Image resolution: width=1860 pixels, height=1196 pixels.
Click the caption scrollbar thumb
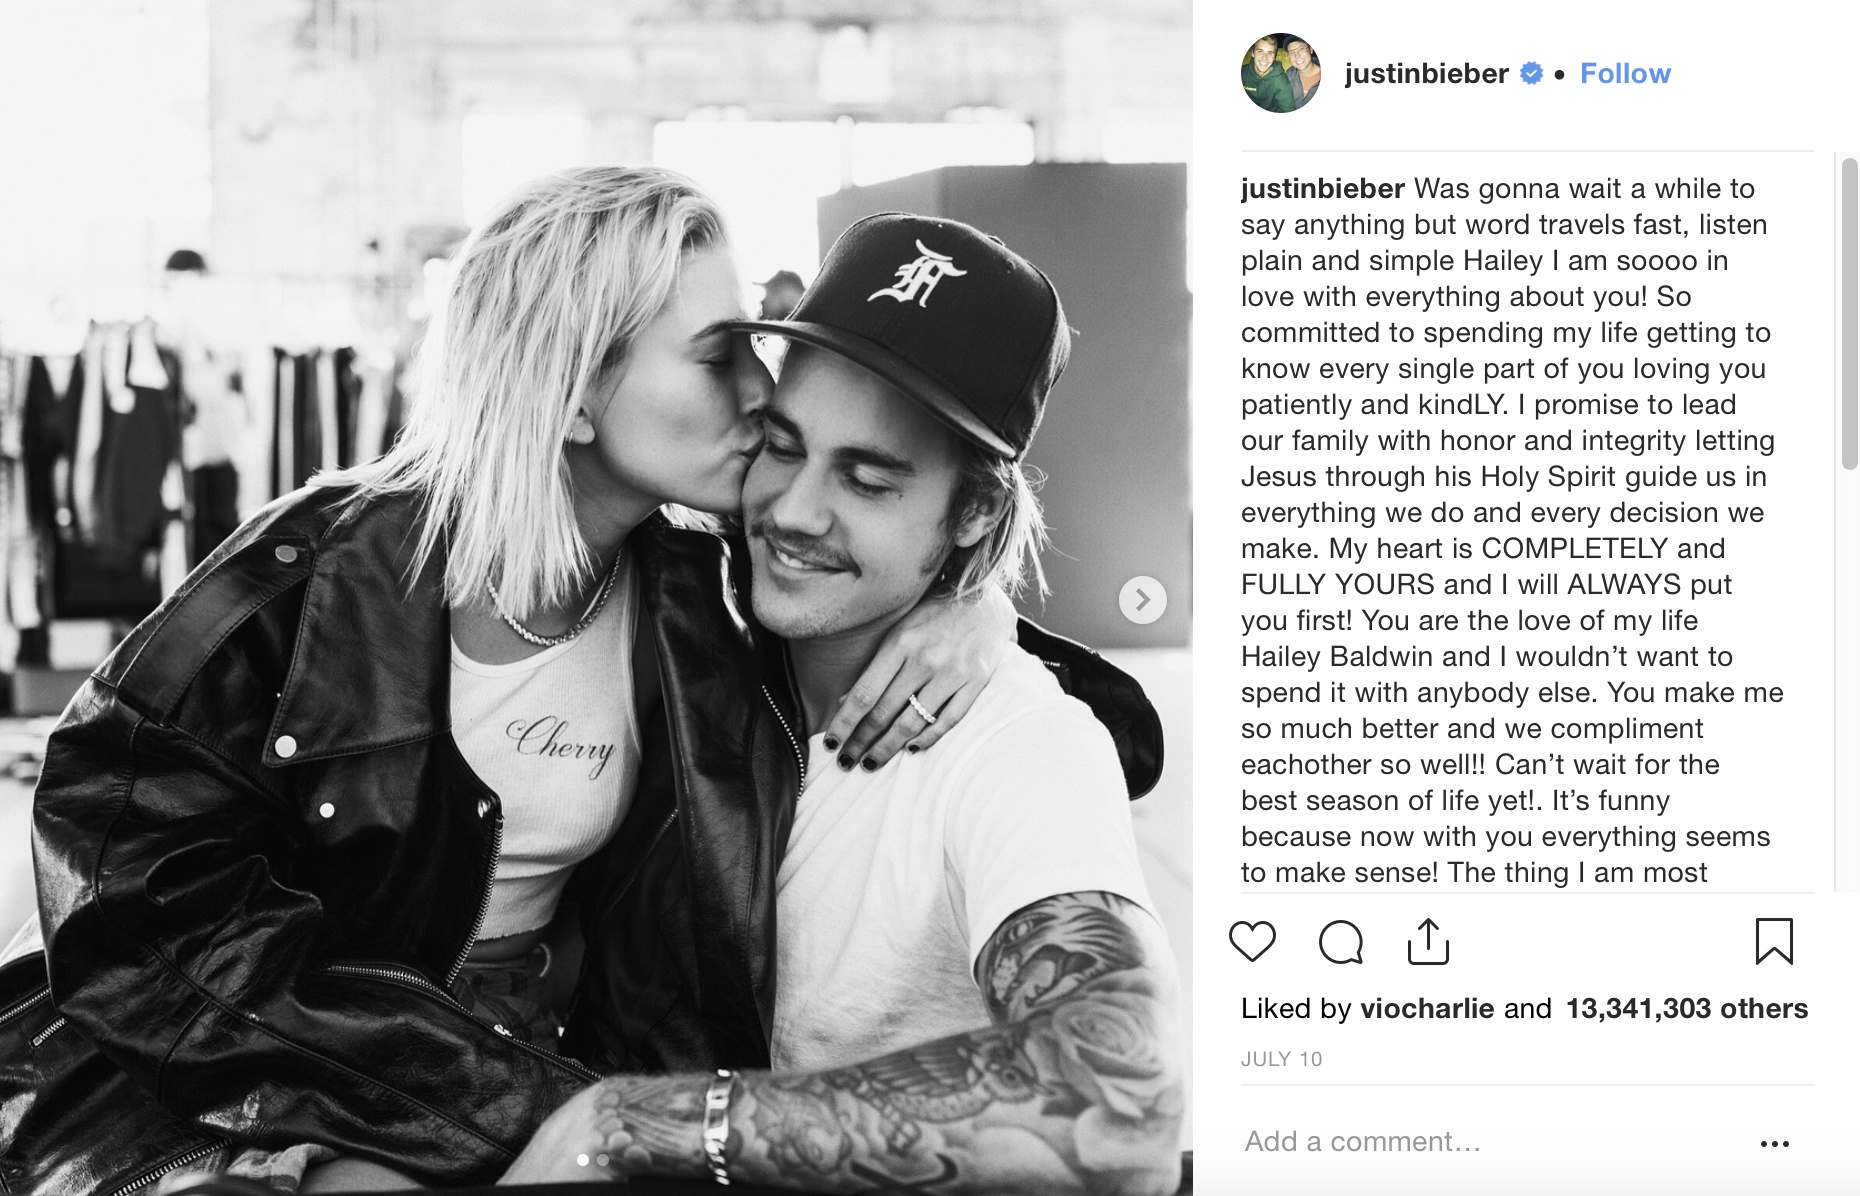[1849, 313]
